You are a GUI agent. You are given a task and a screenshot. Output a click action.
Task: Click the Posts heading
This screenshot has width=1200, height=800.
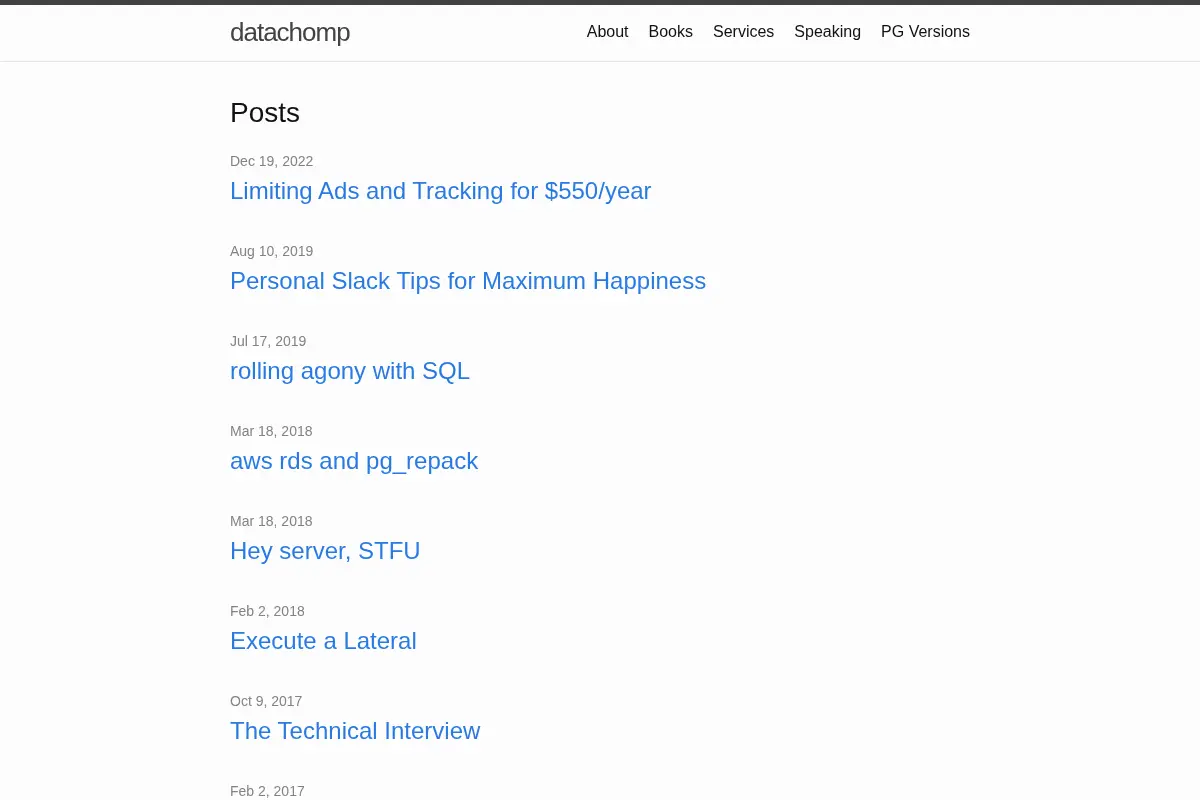[x=265, y=113]
